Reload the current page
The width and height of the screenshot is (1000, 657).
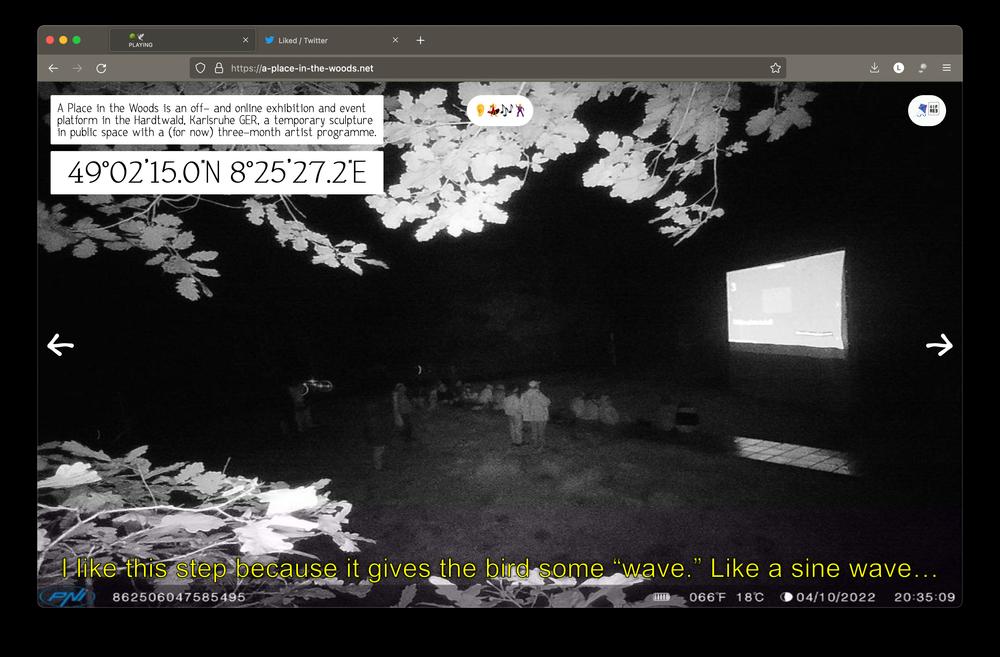[101, 68]
